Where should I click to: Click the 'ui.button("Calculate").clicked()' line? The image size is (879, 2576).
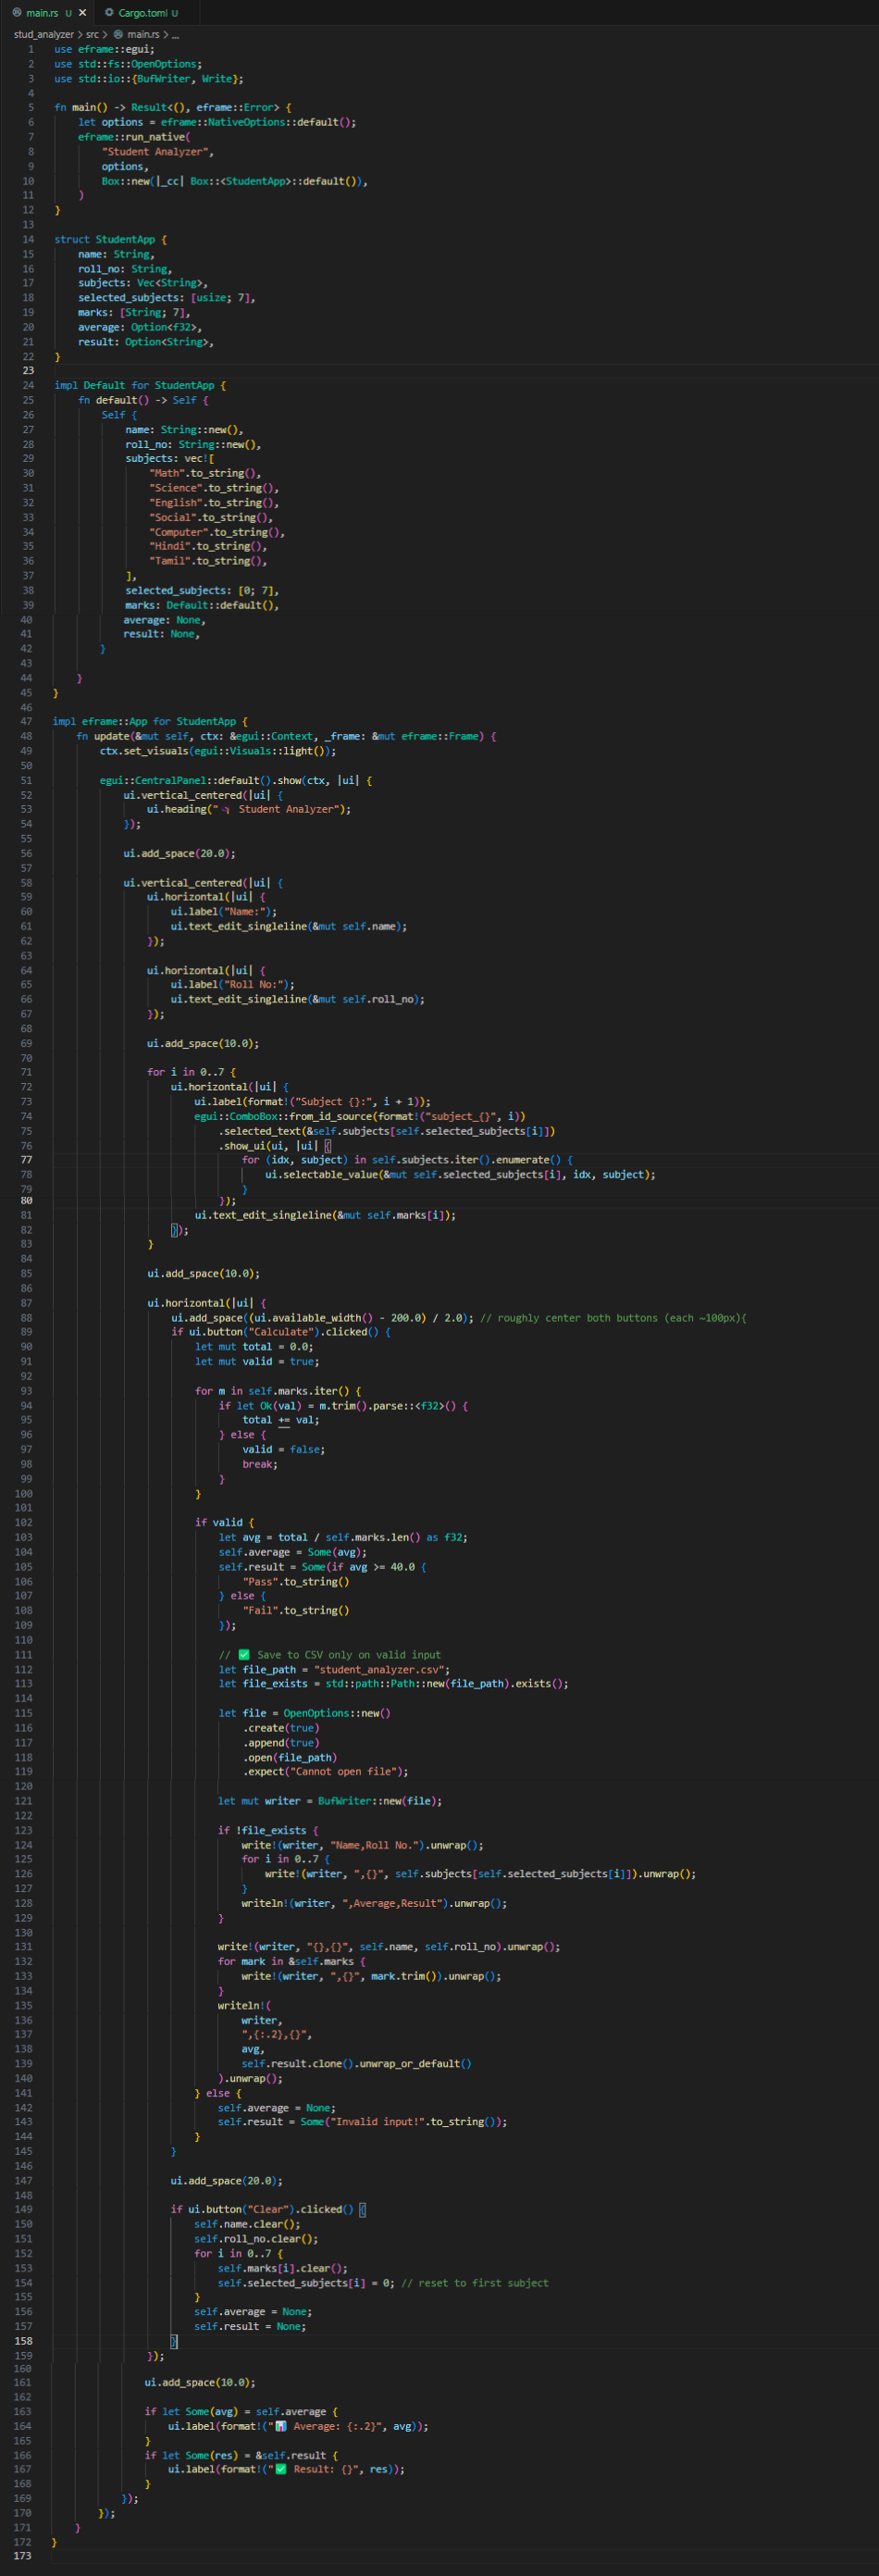point(281,1332)
